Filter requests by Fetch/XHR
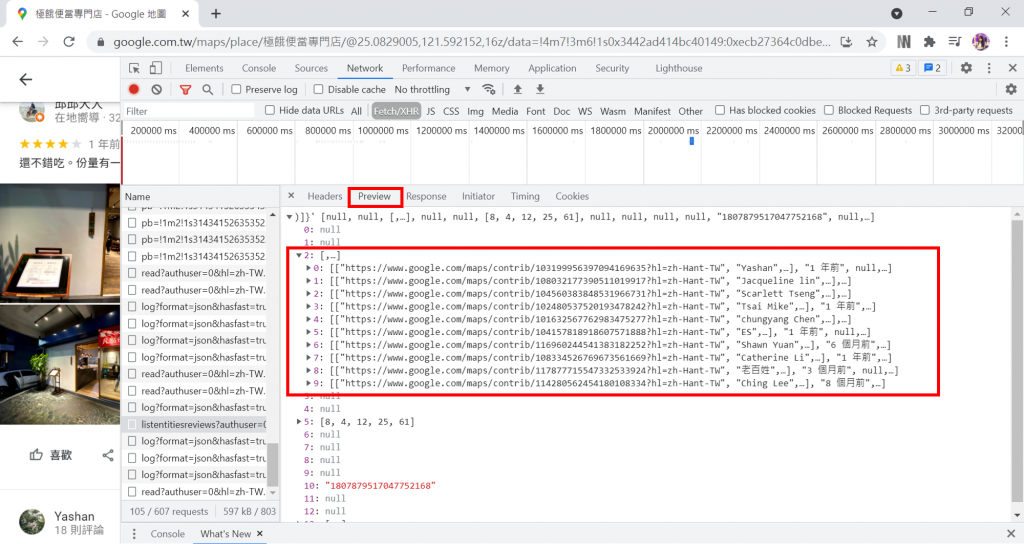 point(396,111)
